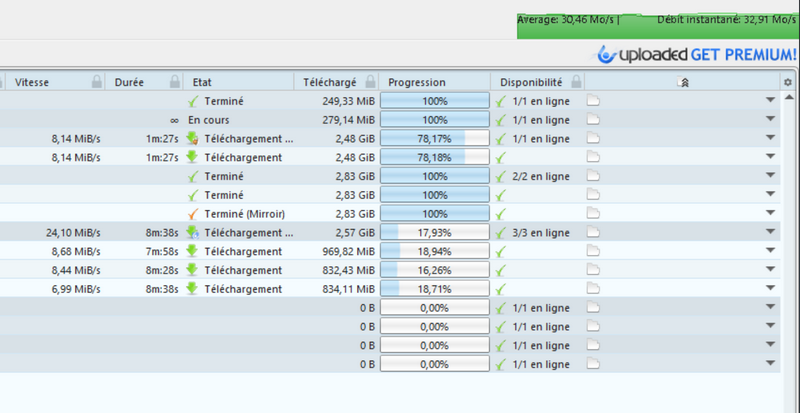
Task: Open the dropdown arrow on the 17,93% row
Action: [770, 232]
